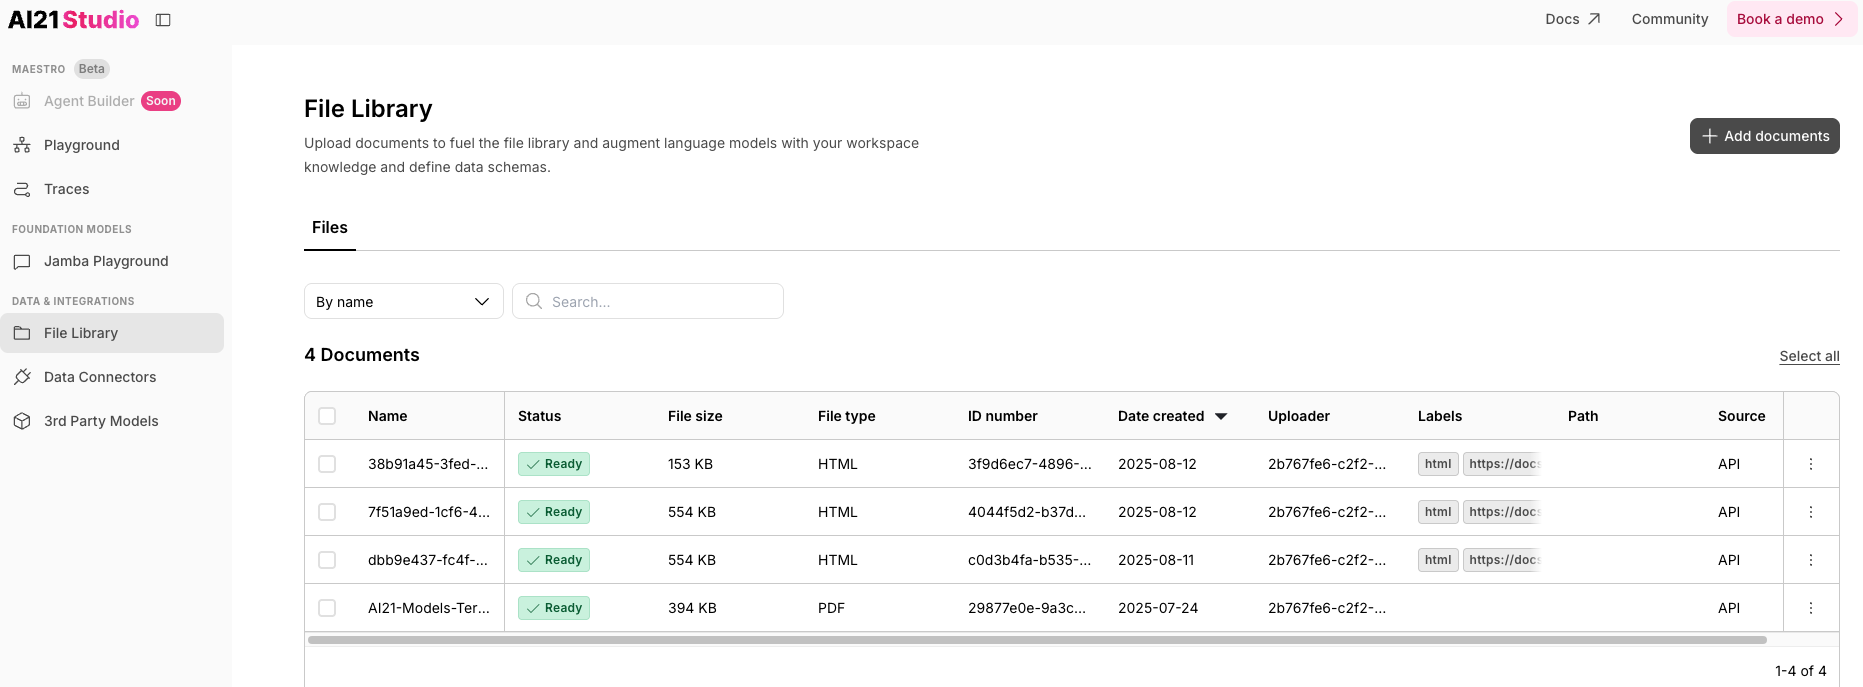Open row menu for dbb9e437-fc4f file
1863x687 pixels.
coord(1811,560)
